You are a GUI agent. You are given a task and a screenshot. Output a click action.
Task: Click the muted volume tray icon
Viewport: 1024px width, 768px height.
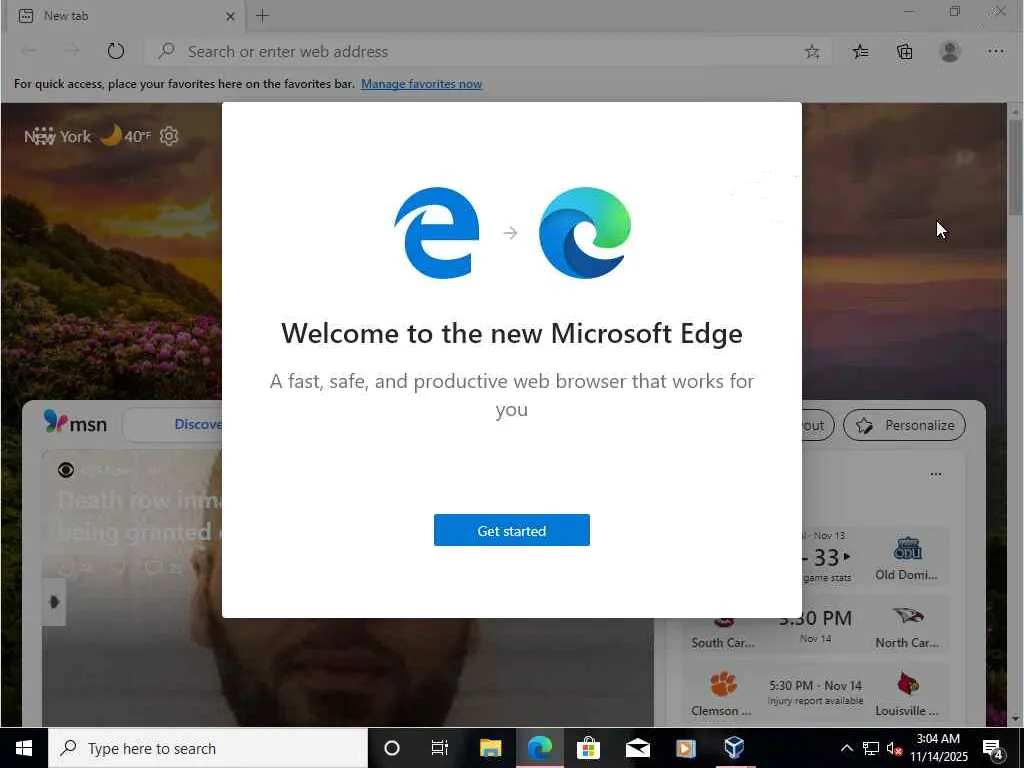coord(894,748)
